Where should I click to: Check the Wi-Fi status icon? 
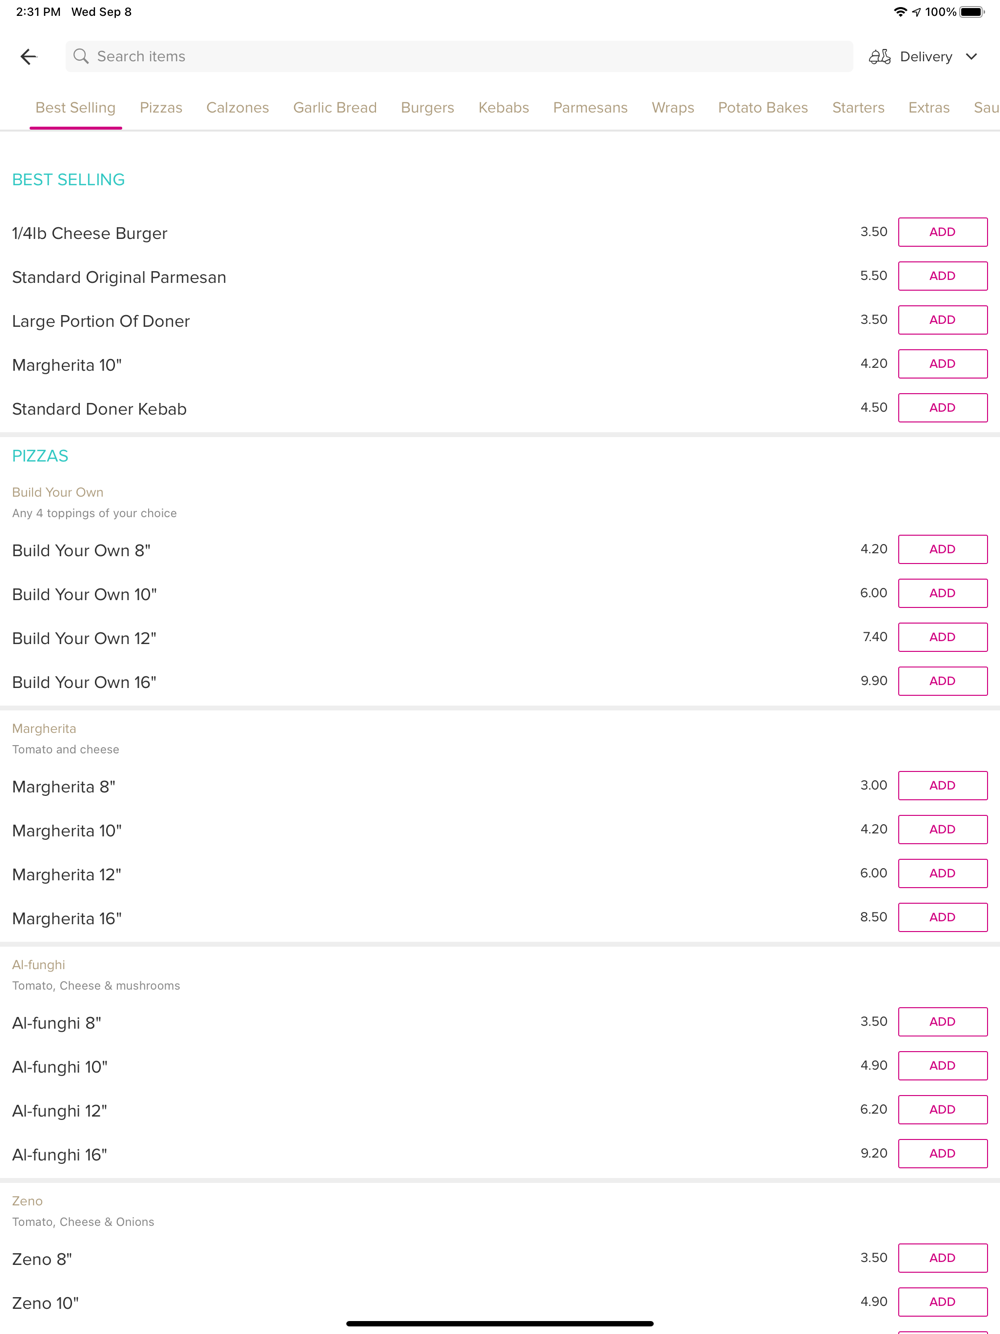pos(900,12)
